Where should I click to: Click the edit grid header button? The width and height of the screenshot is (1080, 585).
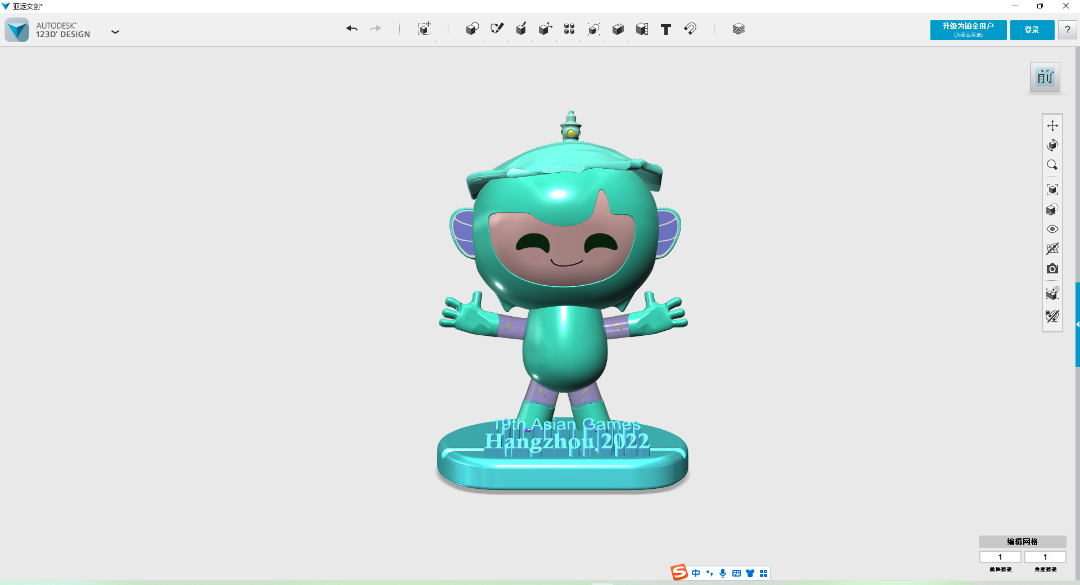pos(1022,542)
